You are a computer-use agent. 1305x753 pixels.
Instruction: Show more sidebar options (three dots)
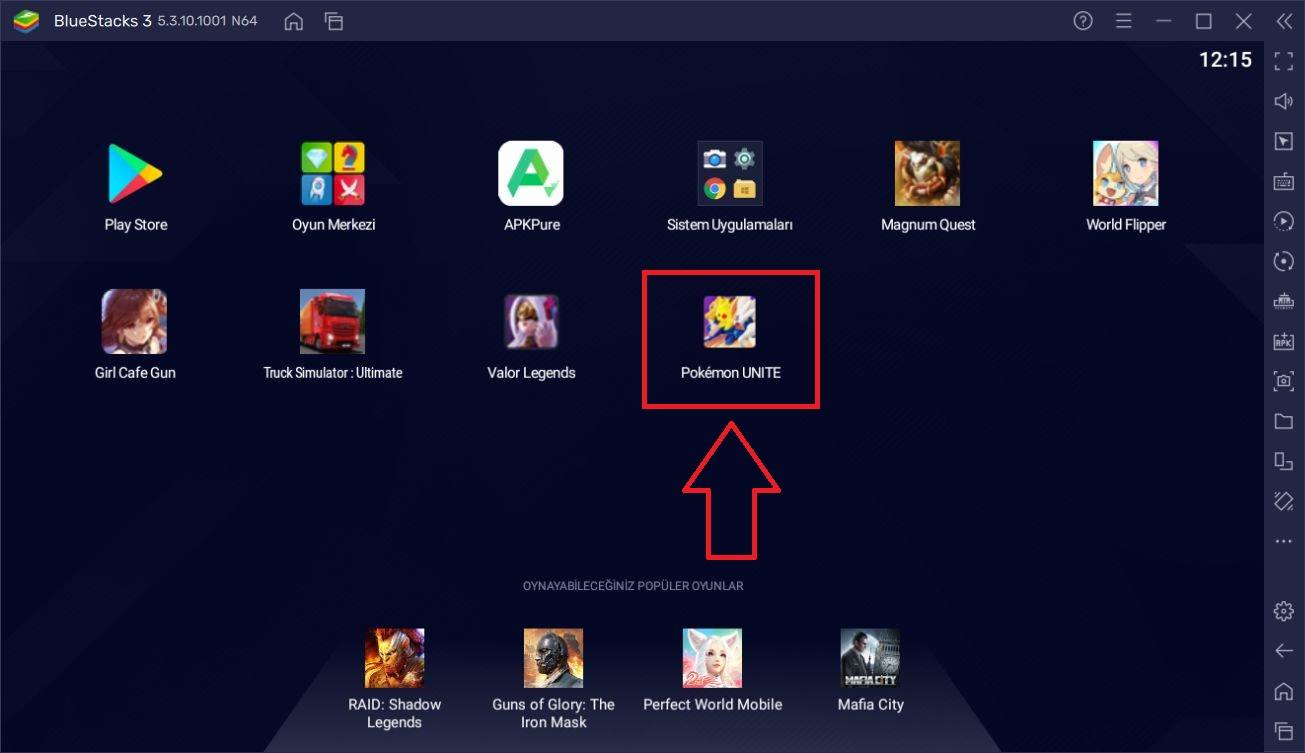[x=1284, y=541]
